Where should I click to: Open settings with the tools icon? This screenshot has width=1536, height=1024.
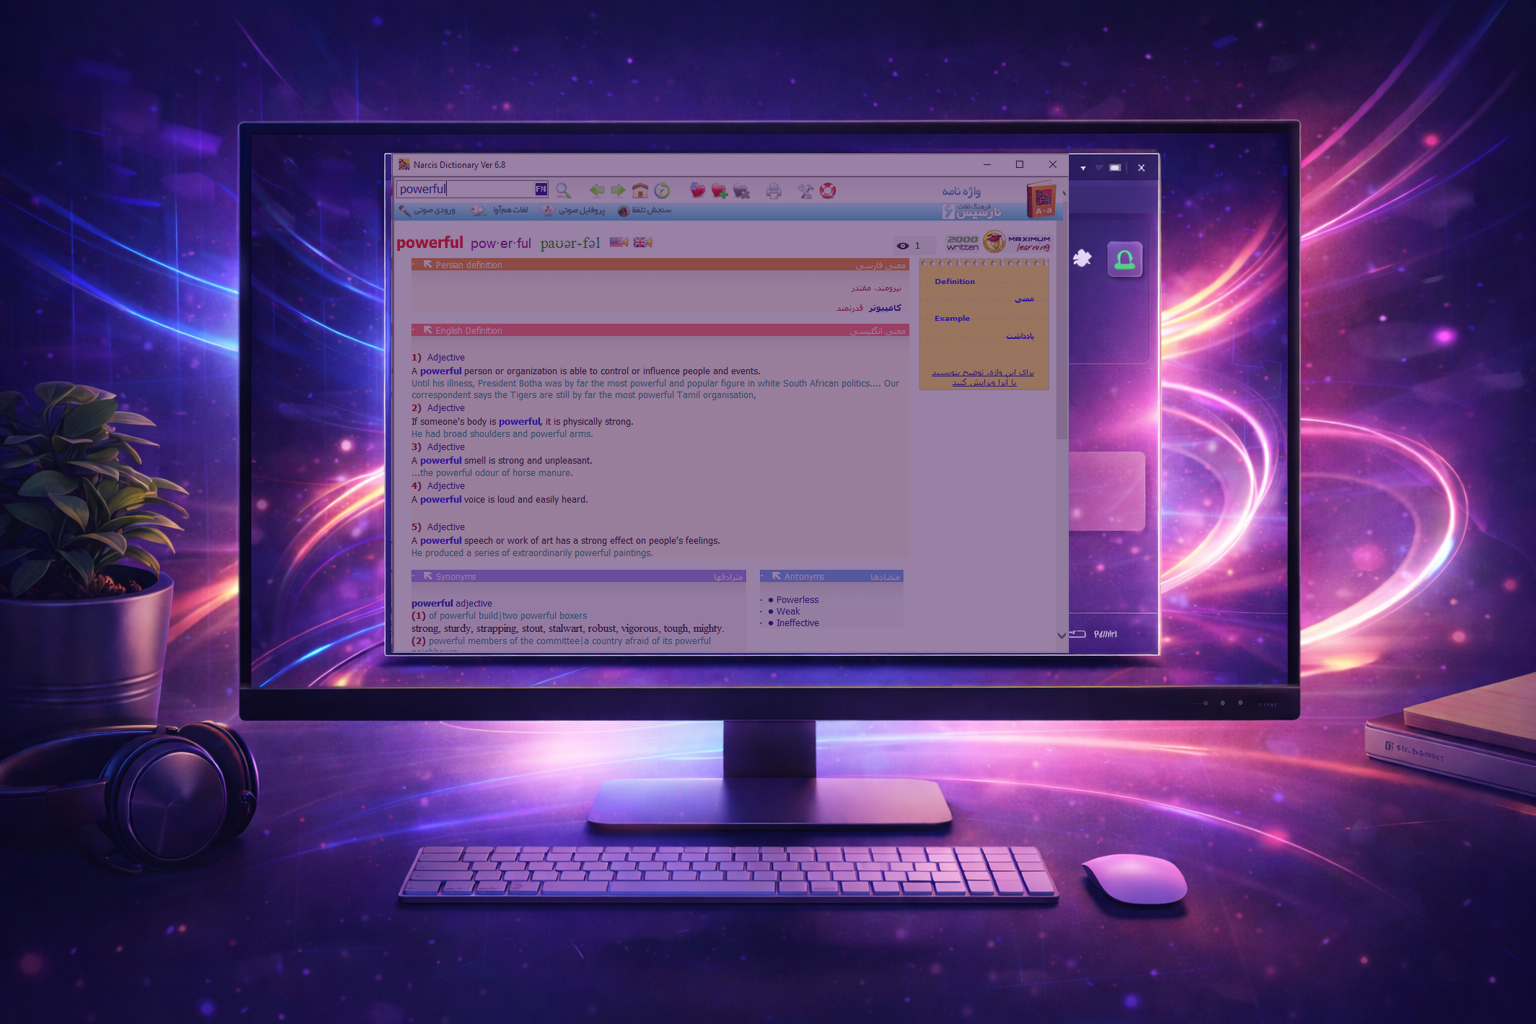pyautogui.click(x=805, y=191)
